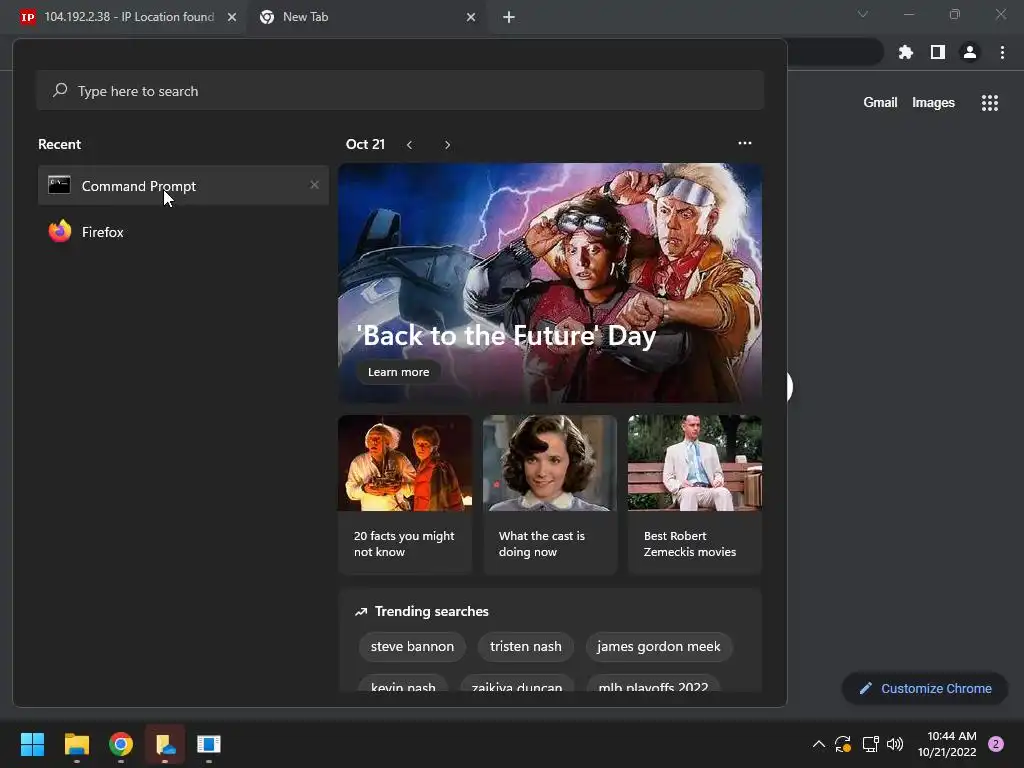Remove Command Prompt from Recent list
Viewport: 1024px width, 768px height.
[314, 185]
